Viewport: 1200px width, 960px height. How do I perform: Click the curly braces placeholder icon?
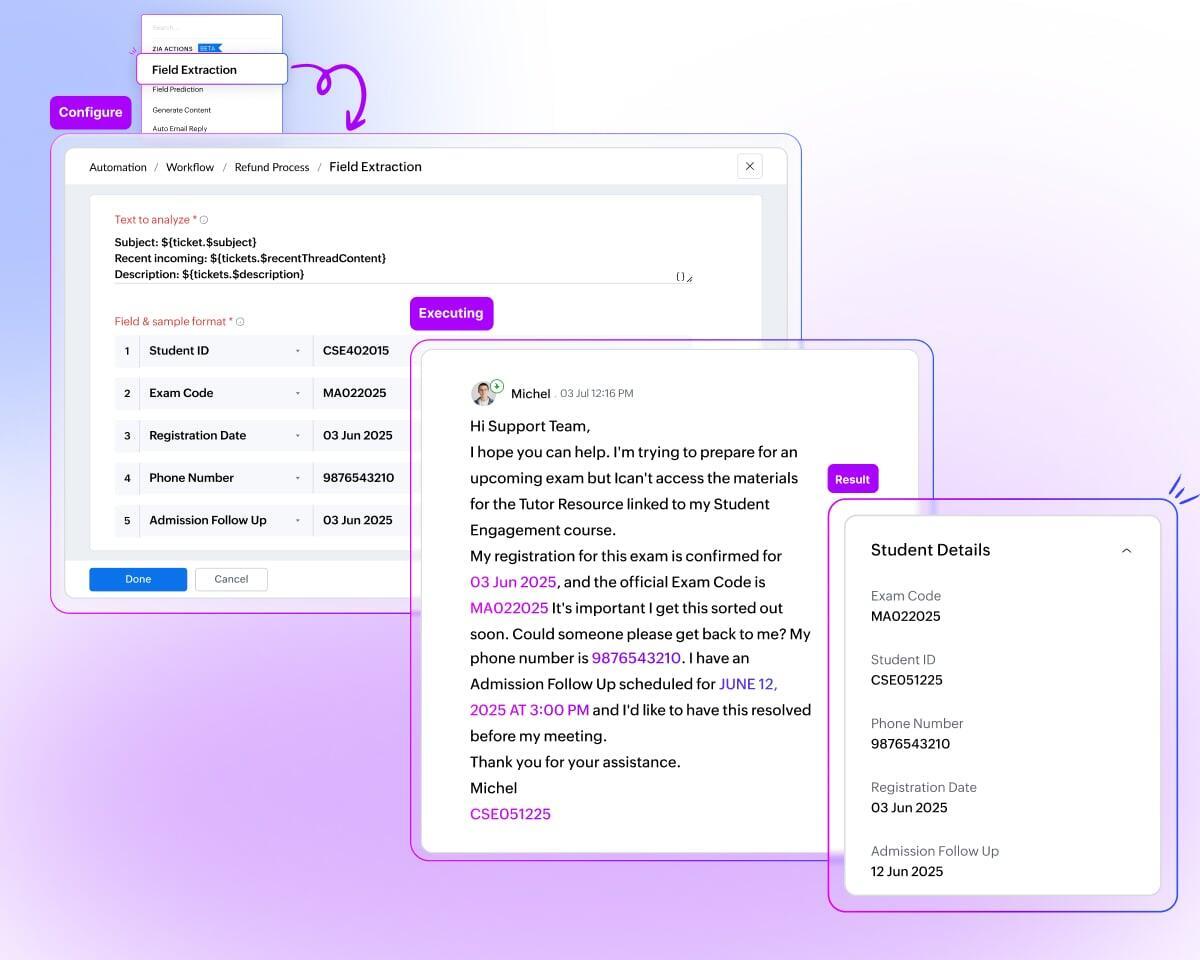click(x=680, y=276)
